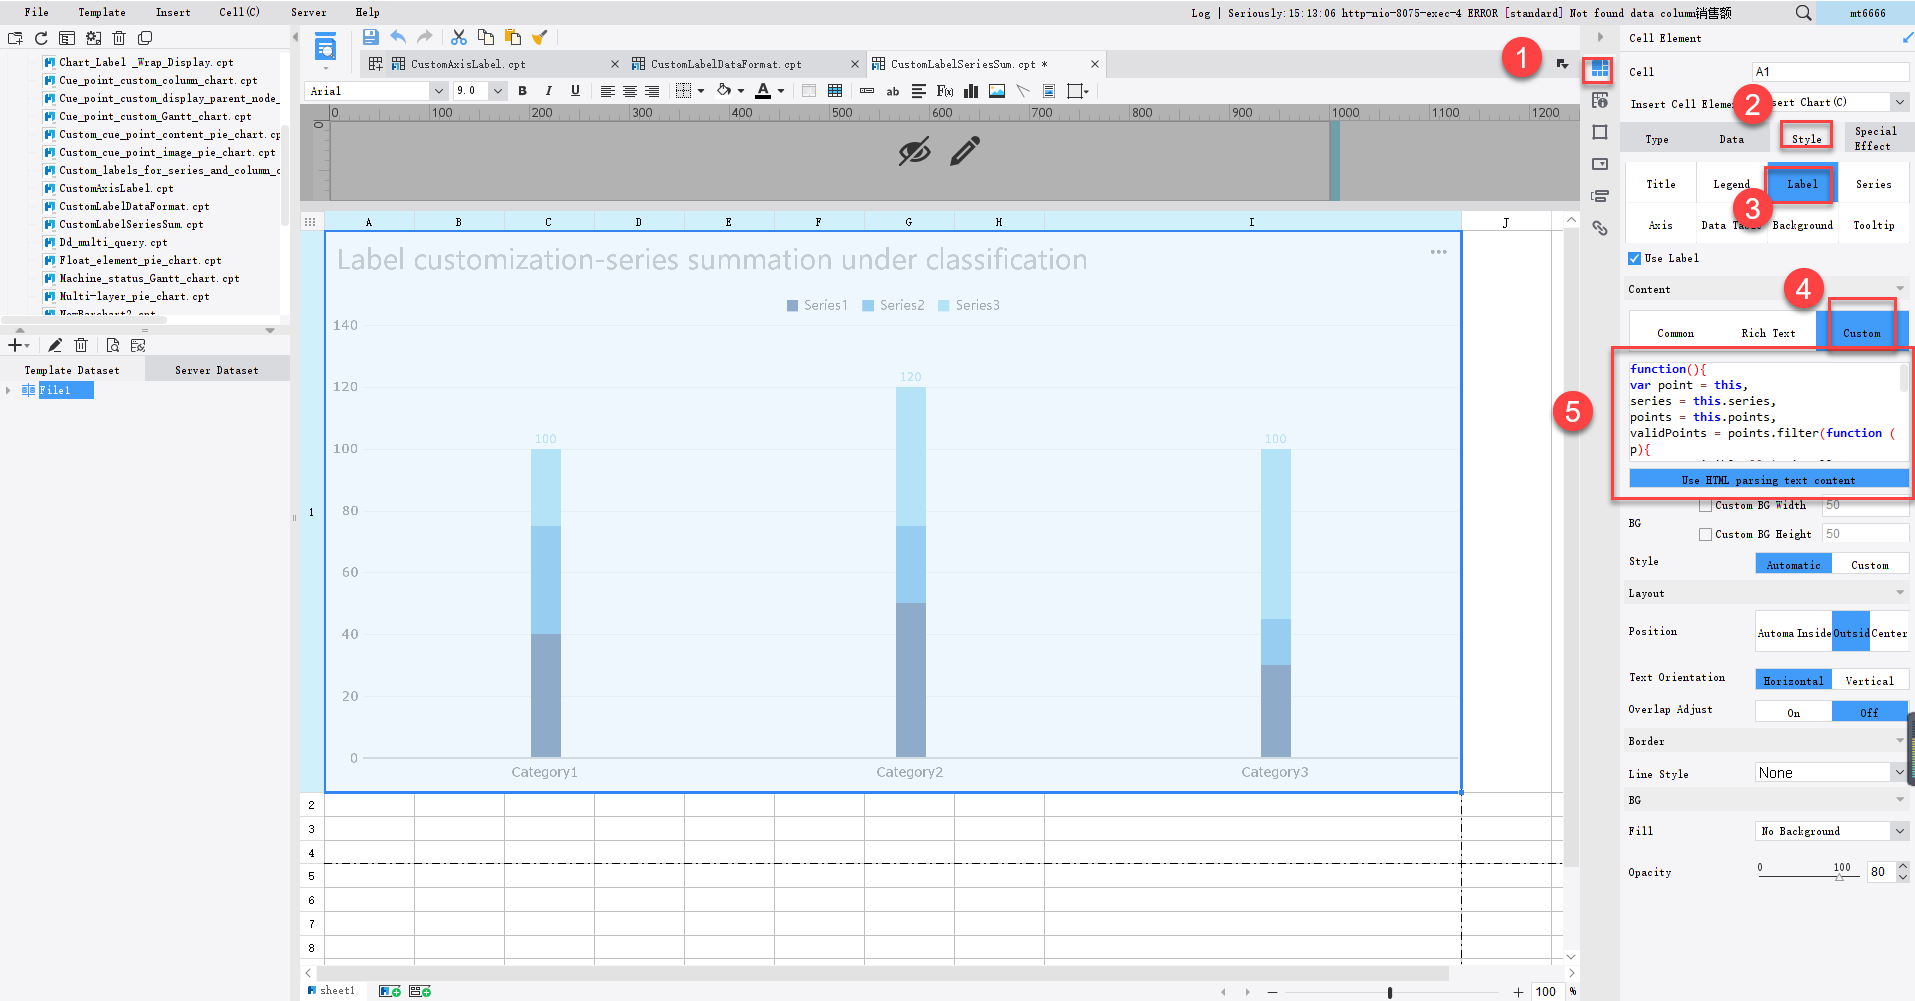The width and height of the screenshot is (1915, 1001).
Task: Expand the Layout section
Action: [x=1899, y=593]
